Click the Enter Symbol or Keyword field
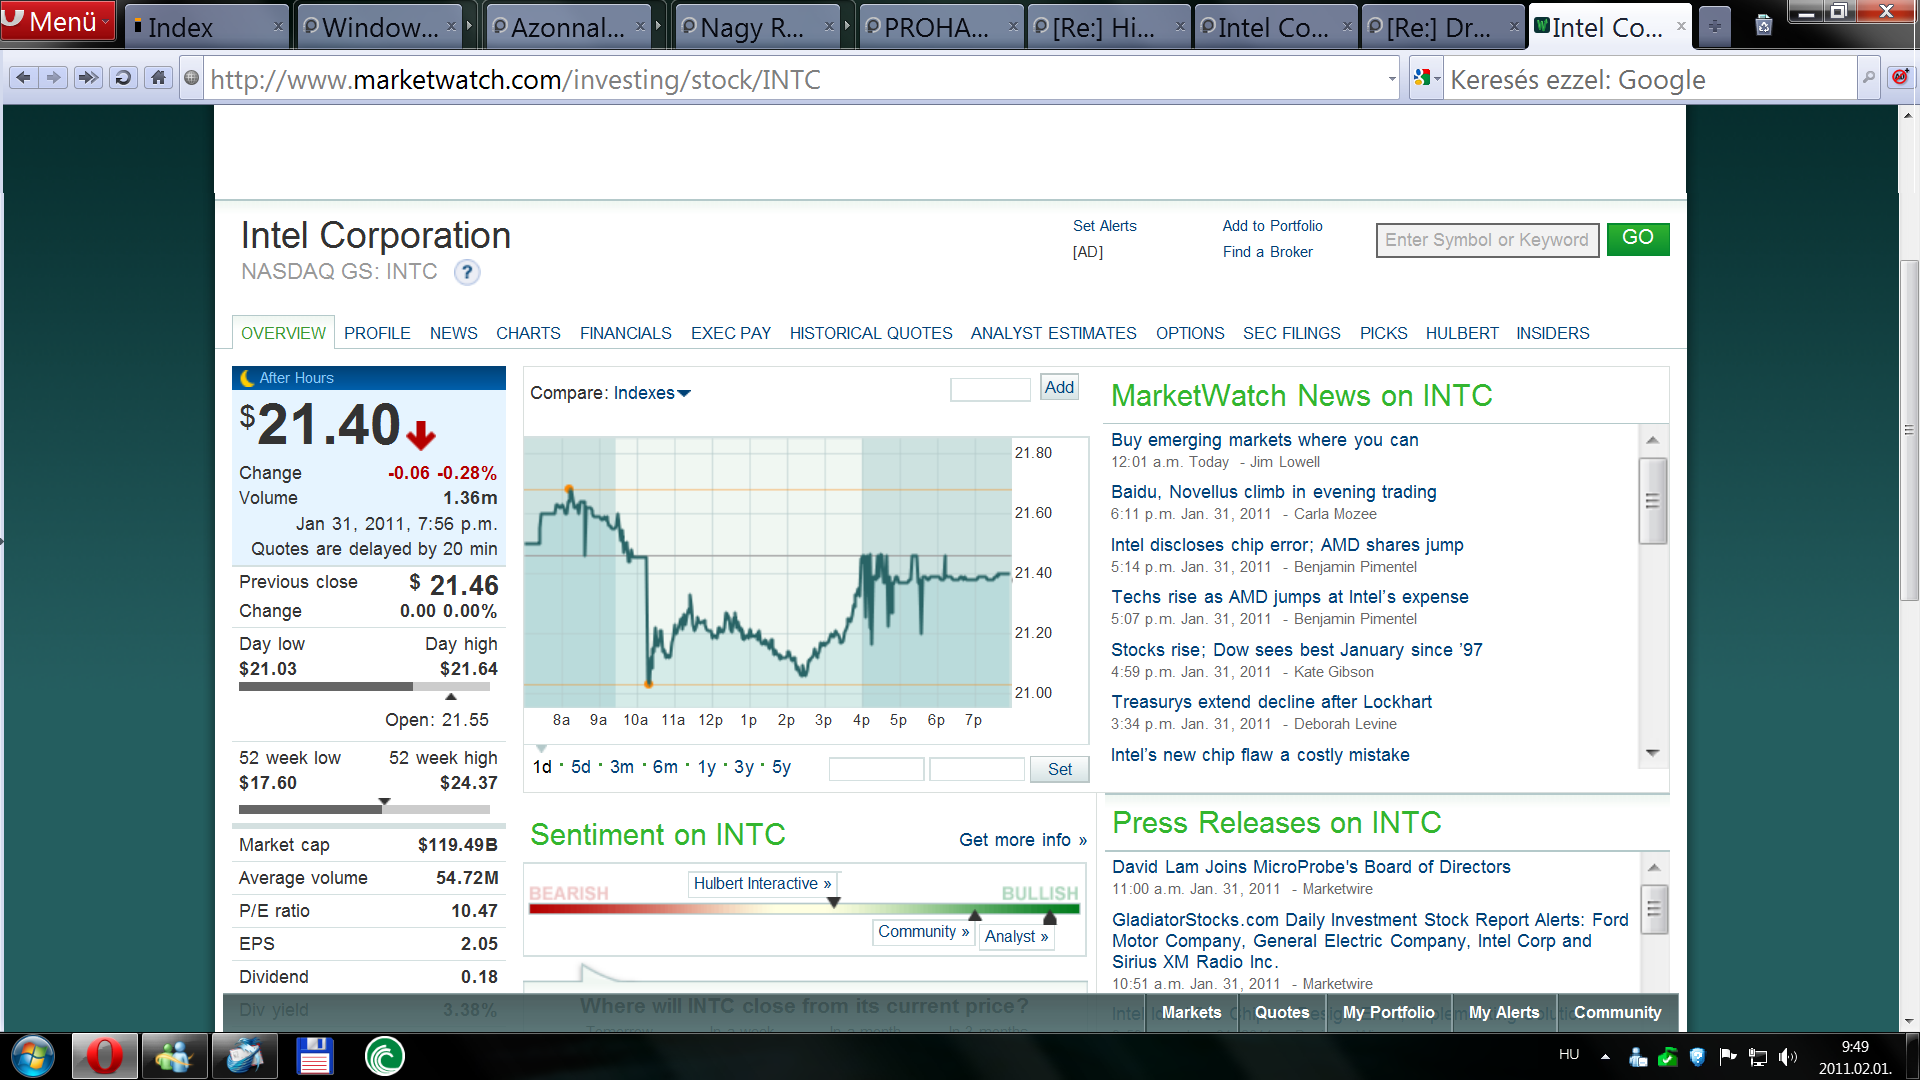1920x1080 pixels. [1487, 240]
